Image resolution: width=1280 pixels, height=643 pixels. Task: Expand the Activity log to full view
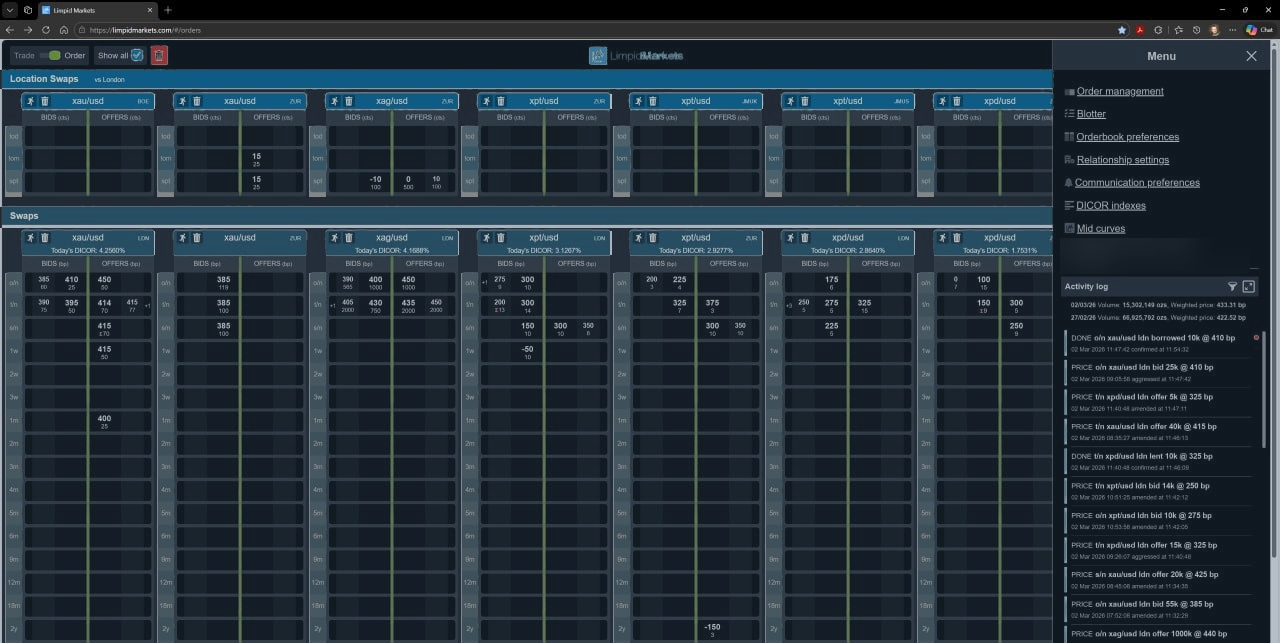1249,287
